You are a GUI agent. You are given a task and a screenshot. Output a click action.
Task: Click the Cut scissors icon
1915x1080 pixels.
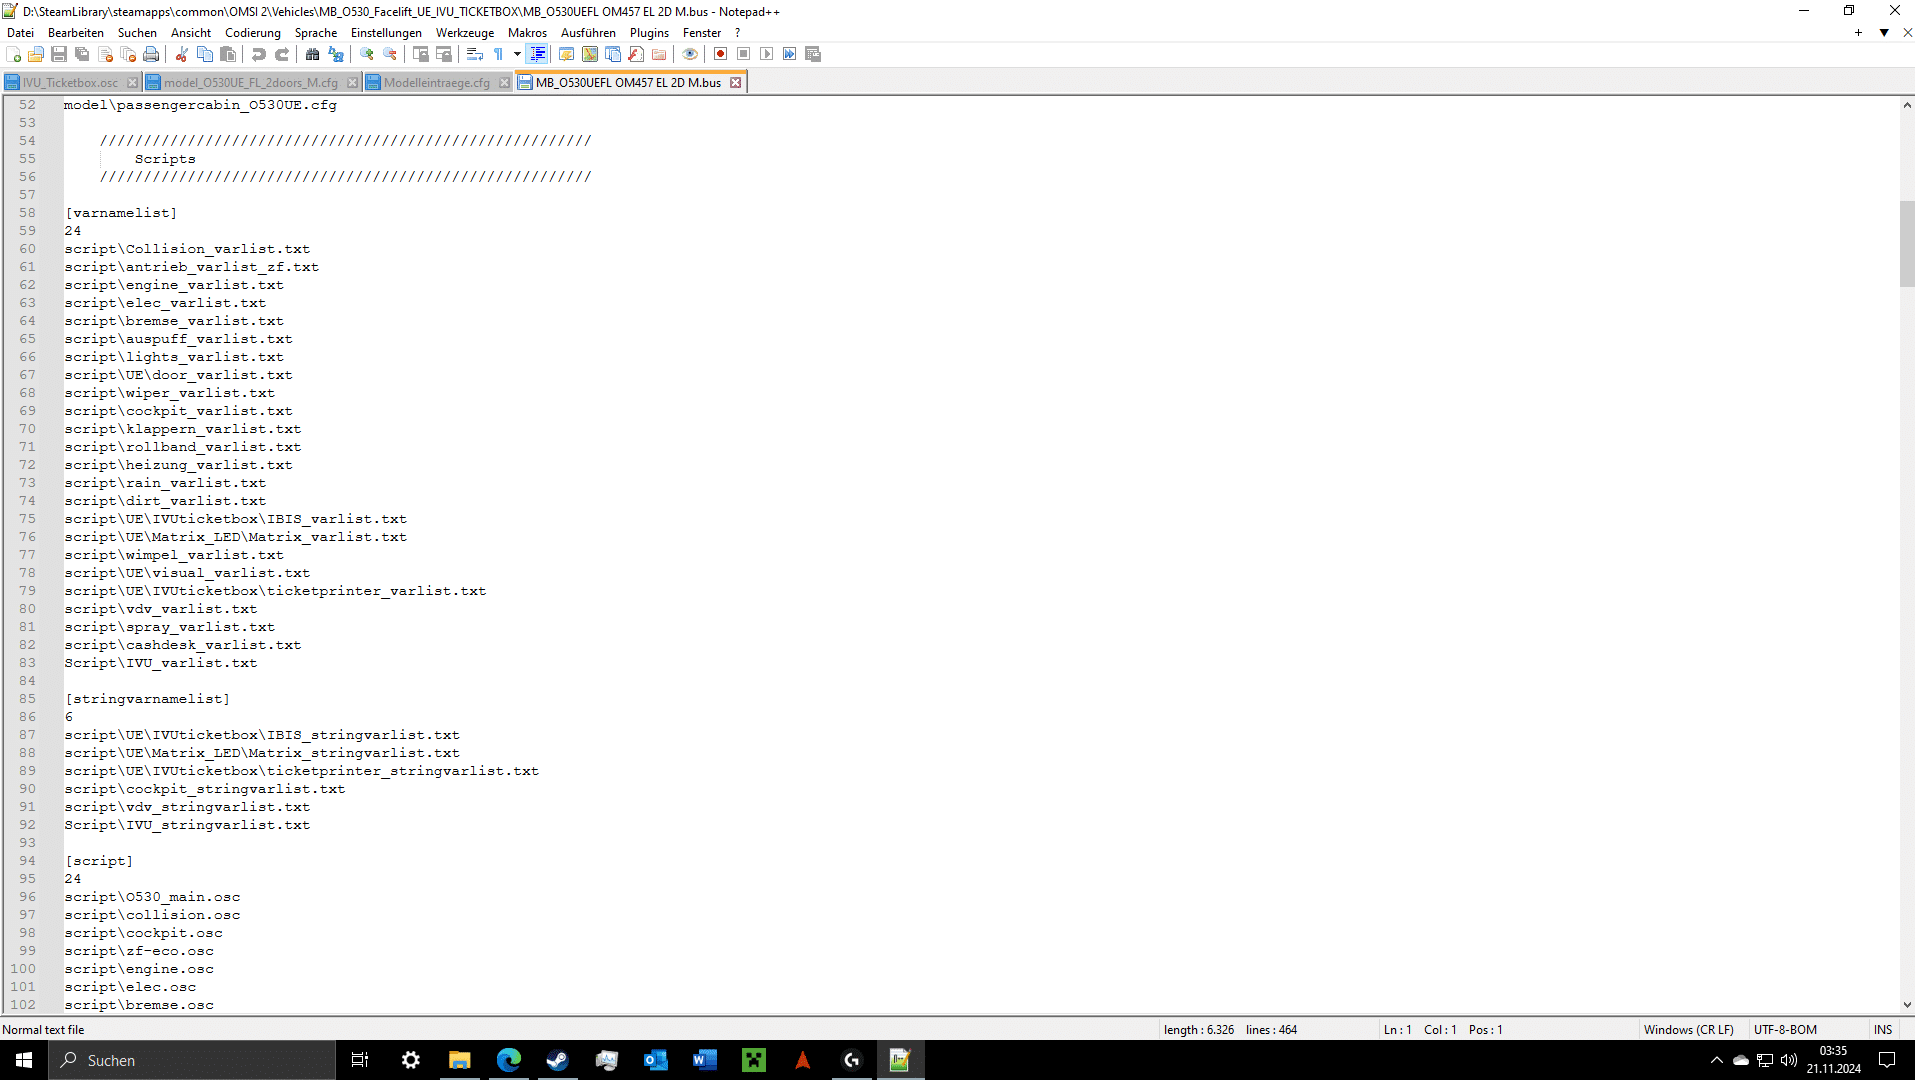tap(182, 54)
